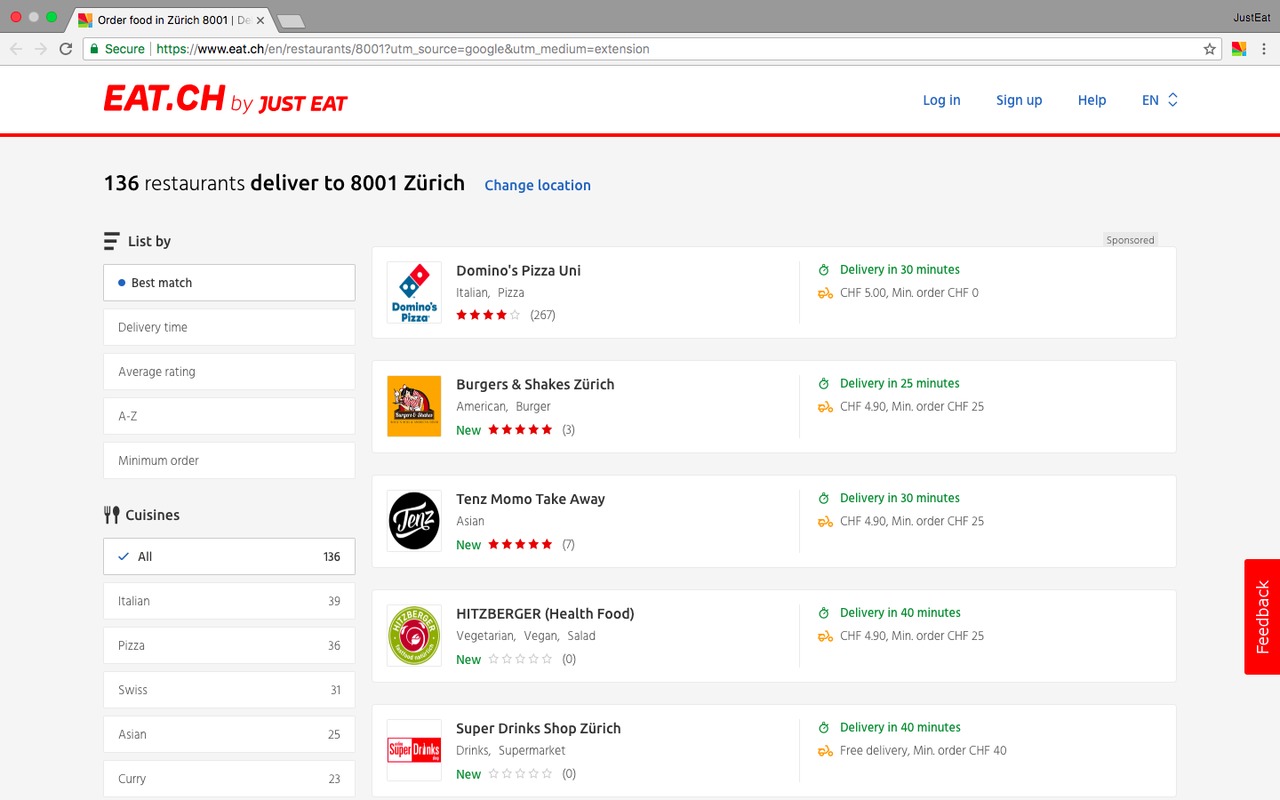The height and width of the screenshot is (800, 1280).
Task: Click HITZBERGER delivery scooter icon
Action: point(825,636)
